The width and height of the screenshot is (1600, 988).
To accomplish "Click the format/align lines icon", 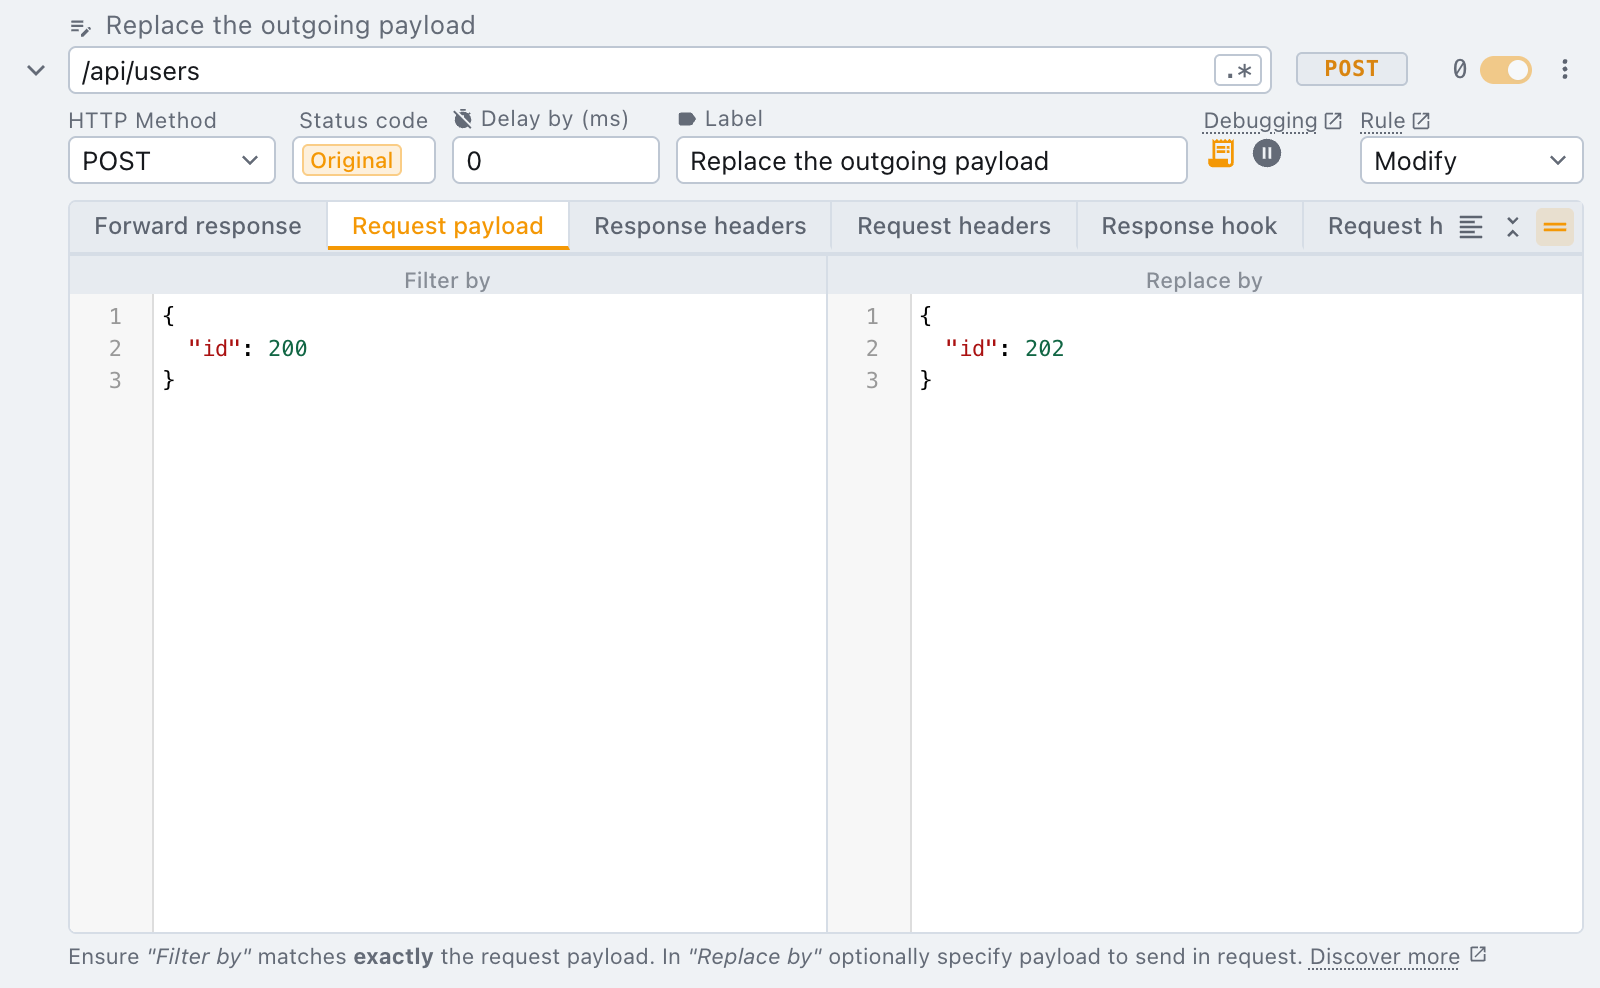I will pos(1471,227).
